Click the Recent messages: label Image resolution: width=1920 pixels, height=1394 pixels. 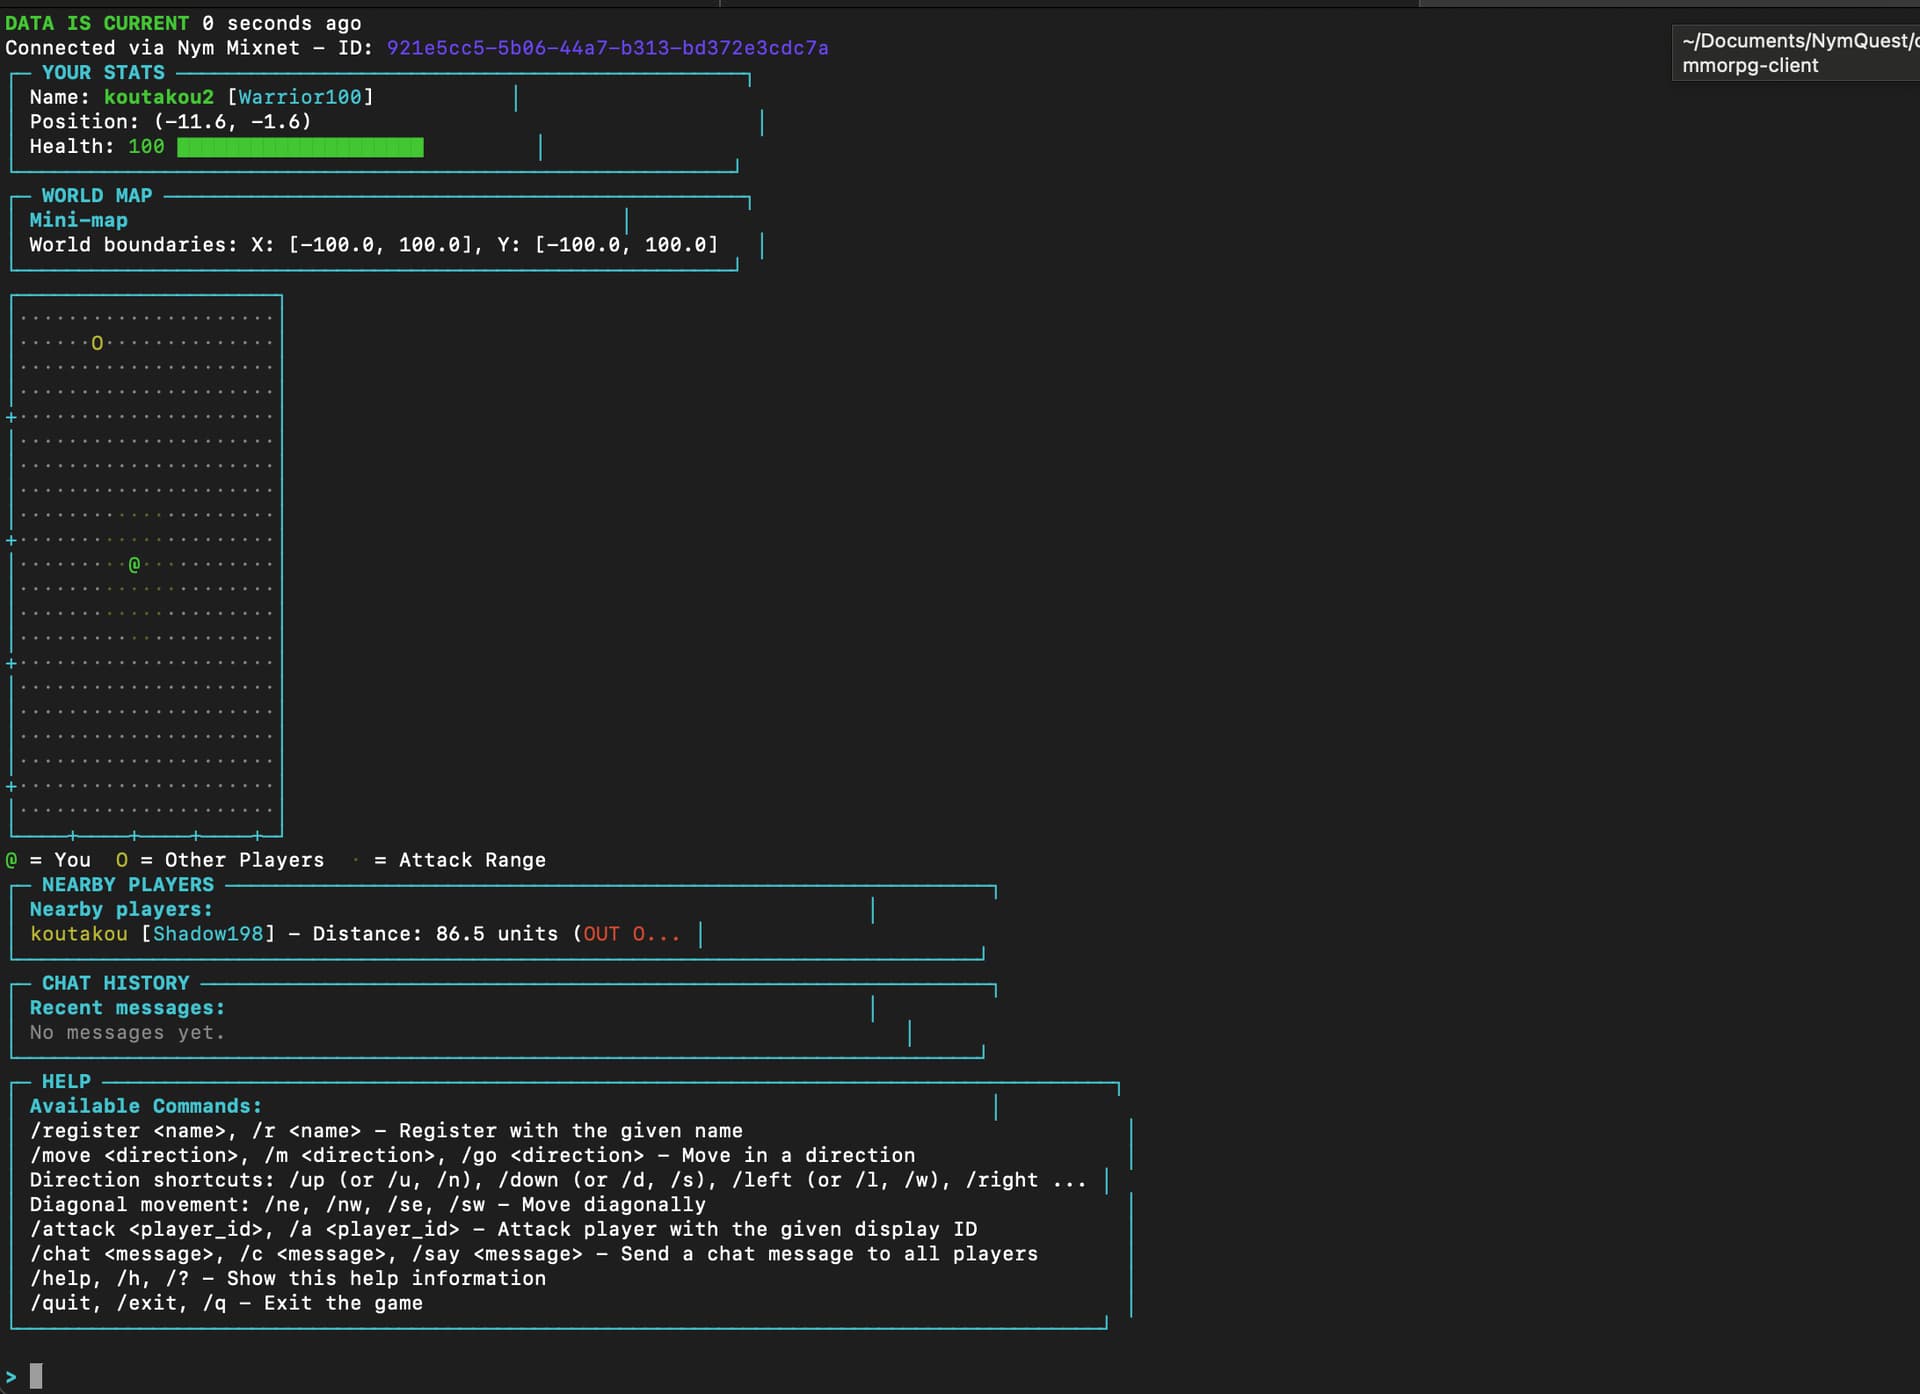pyautogui.click(x=127, y=1008)
